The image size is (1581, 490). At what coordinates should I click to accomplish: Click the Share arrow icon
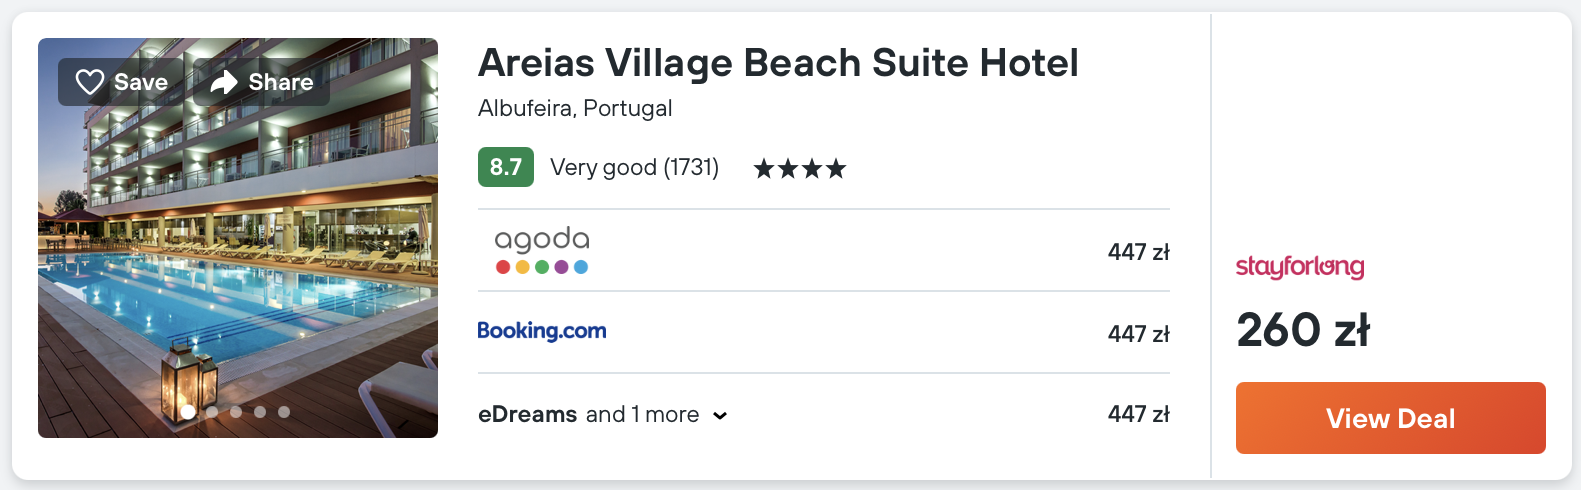click(224, 82)
